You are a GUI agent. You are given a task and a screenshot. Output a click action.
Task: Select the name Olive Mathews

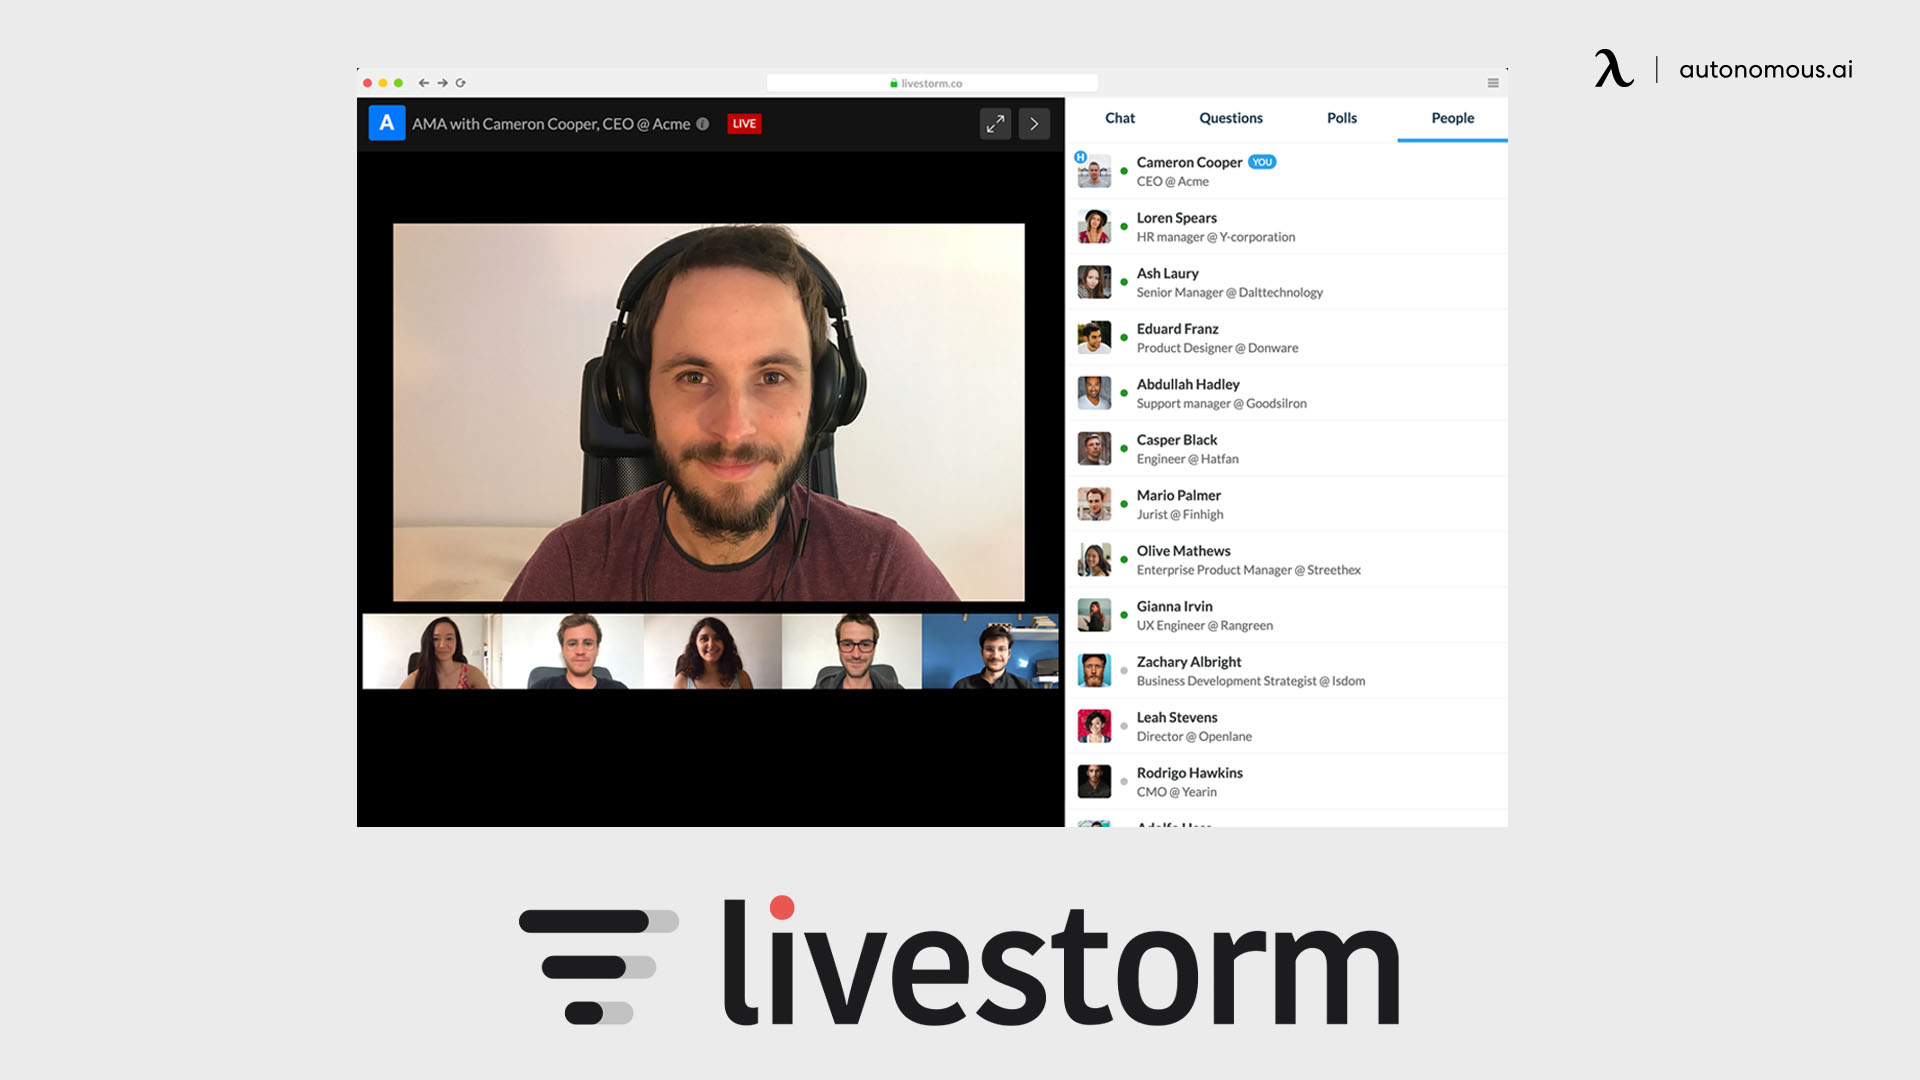[1183, 551]
